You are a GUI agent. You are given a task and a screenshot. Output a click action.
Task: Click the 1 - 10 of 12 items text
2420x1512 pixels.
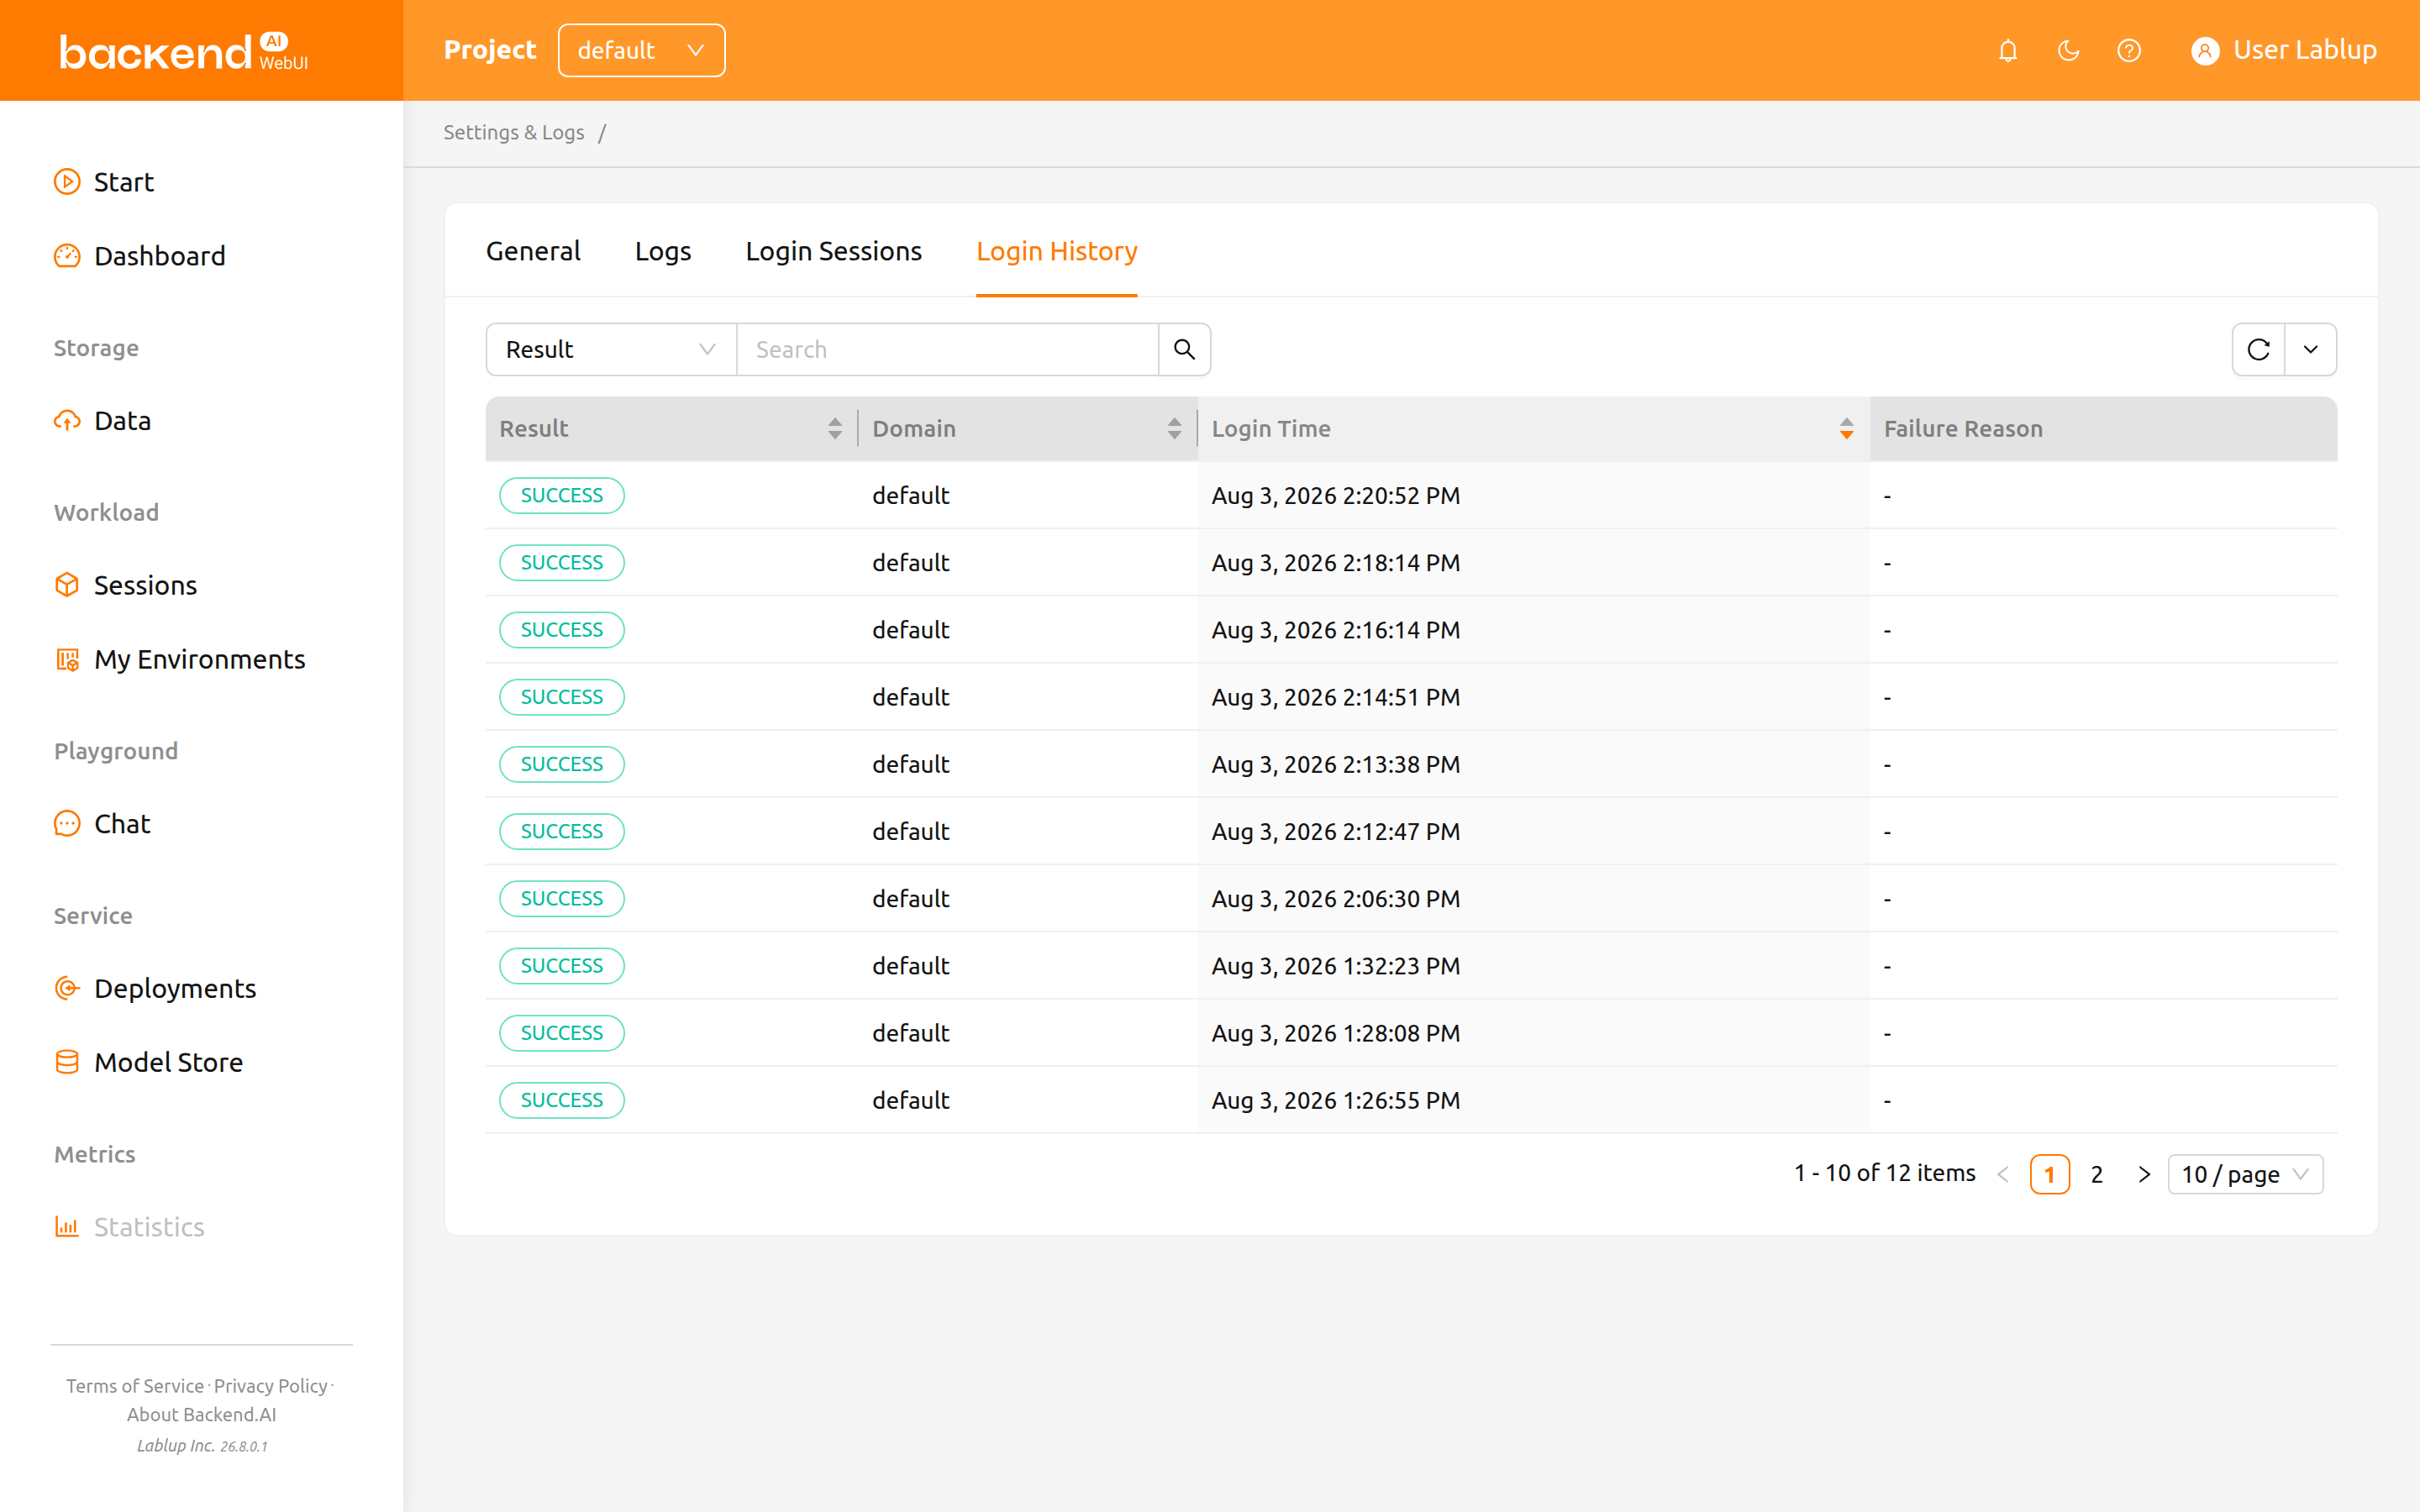click(x=1885, y=1173)
